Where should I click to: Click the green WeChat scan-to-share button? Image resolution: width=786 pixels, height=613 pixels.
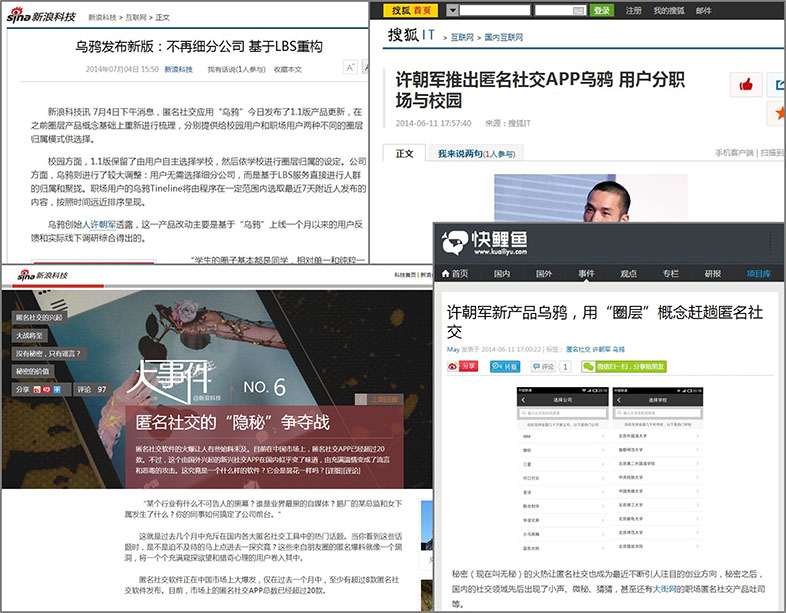(624, 366)
